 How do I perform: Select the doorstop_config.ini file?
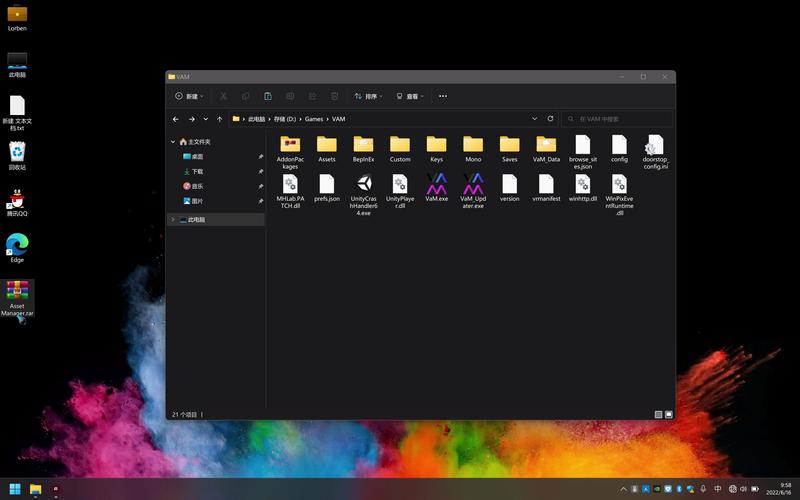(655, 145)
